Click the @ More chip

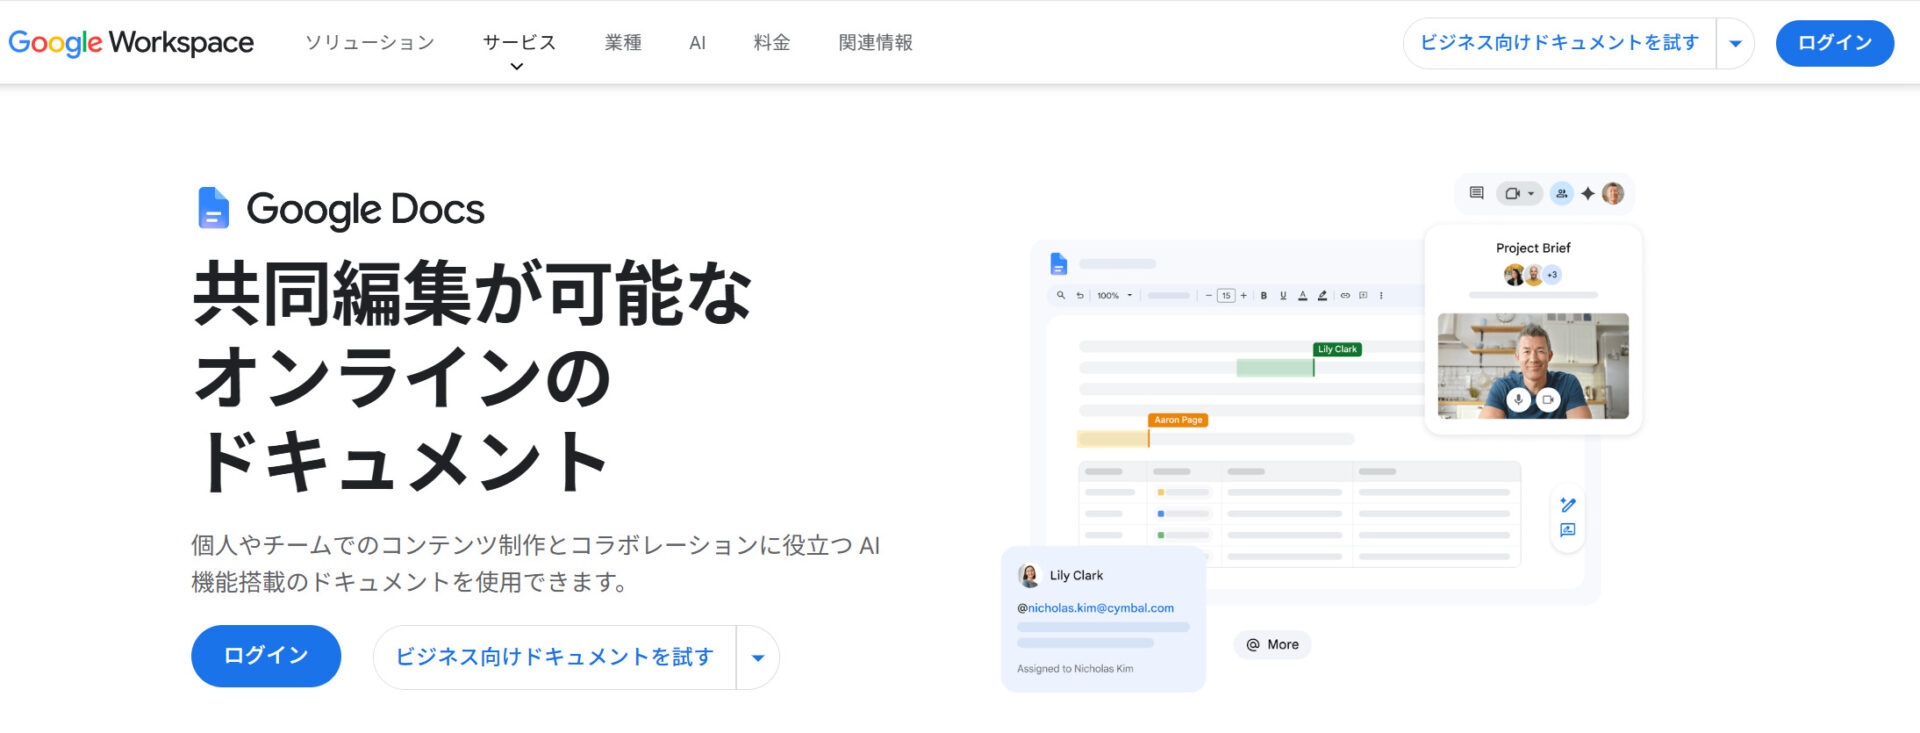point(1272,645)
